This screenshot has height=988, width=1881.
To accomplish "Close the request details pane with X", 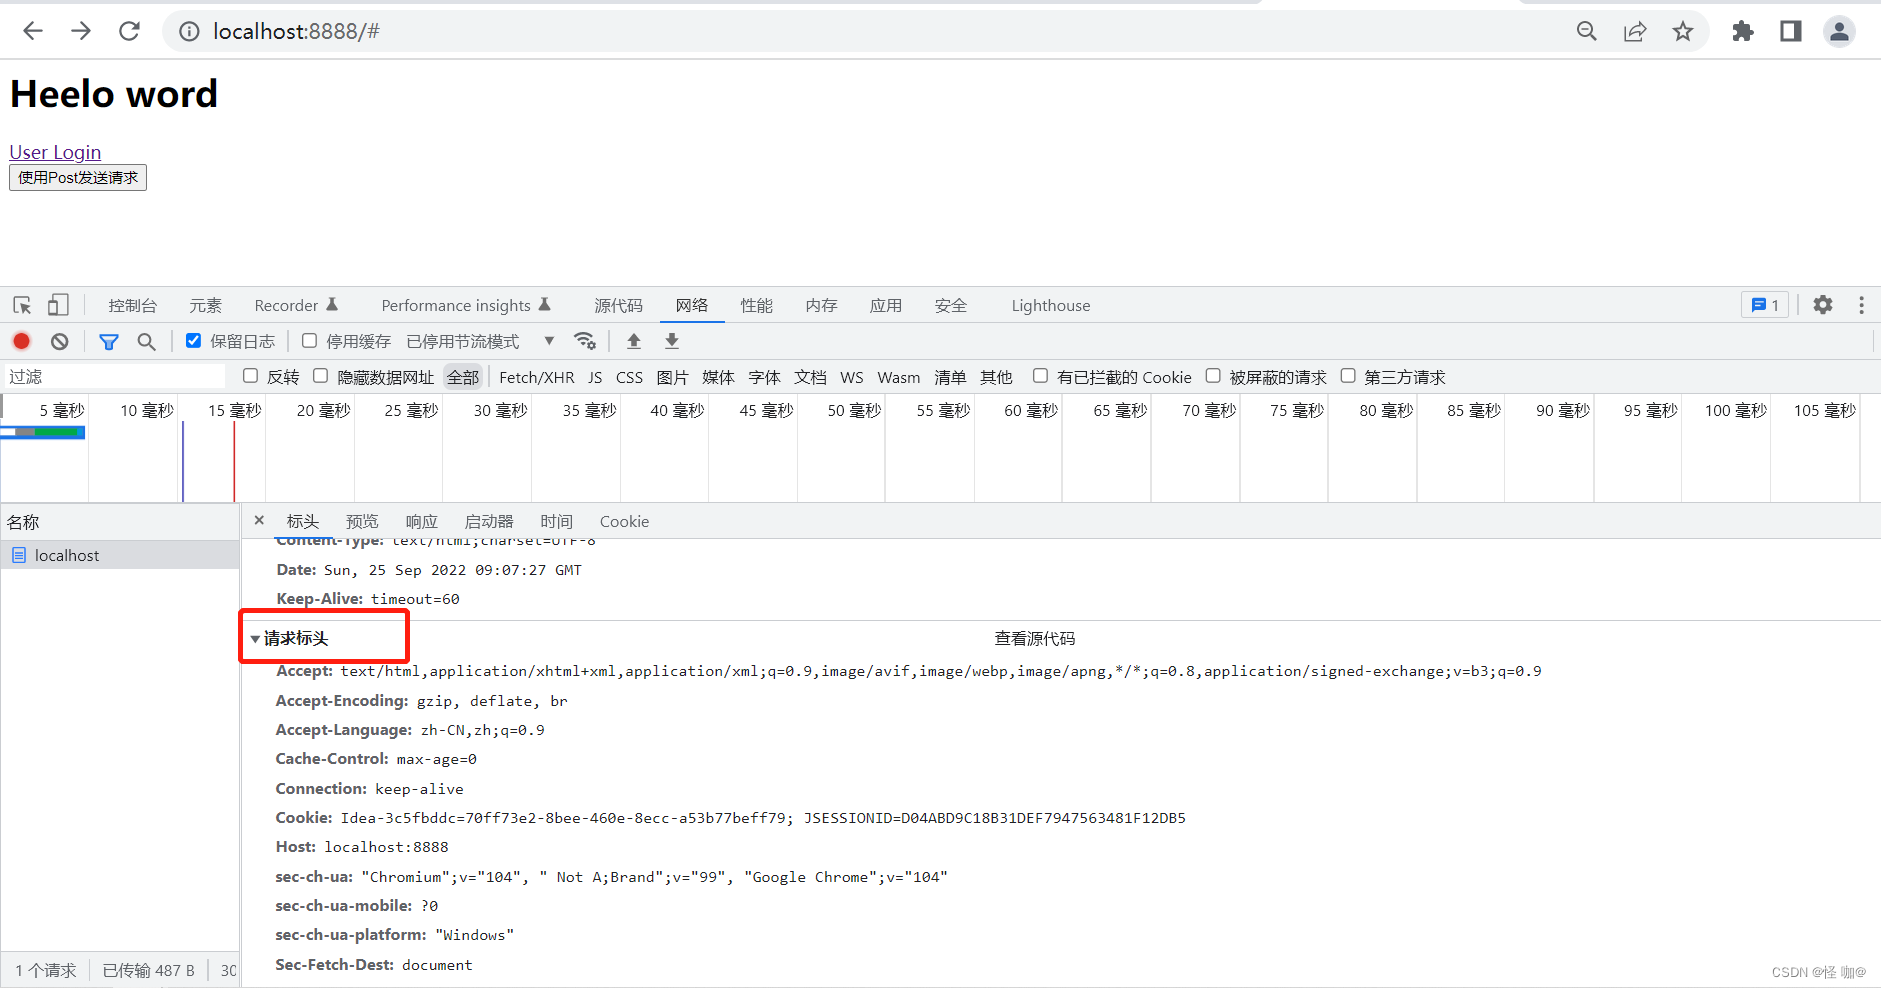I will (259, 520).
